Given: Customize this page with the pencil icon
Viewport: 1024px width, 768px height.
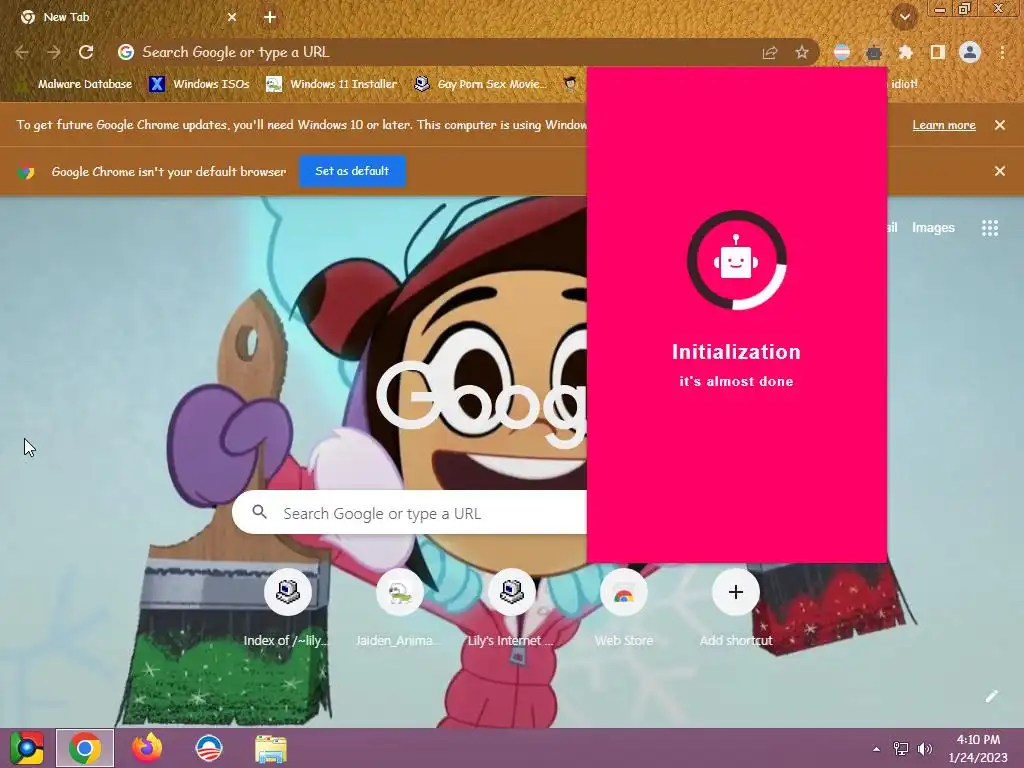Looking at the screenshot, I should point(991,696).
